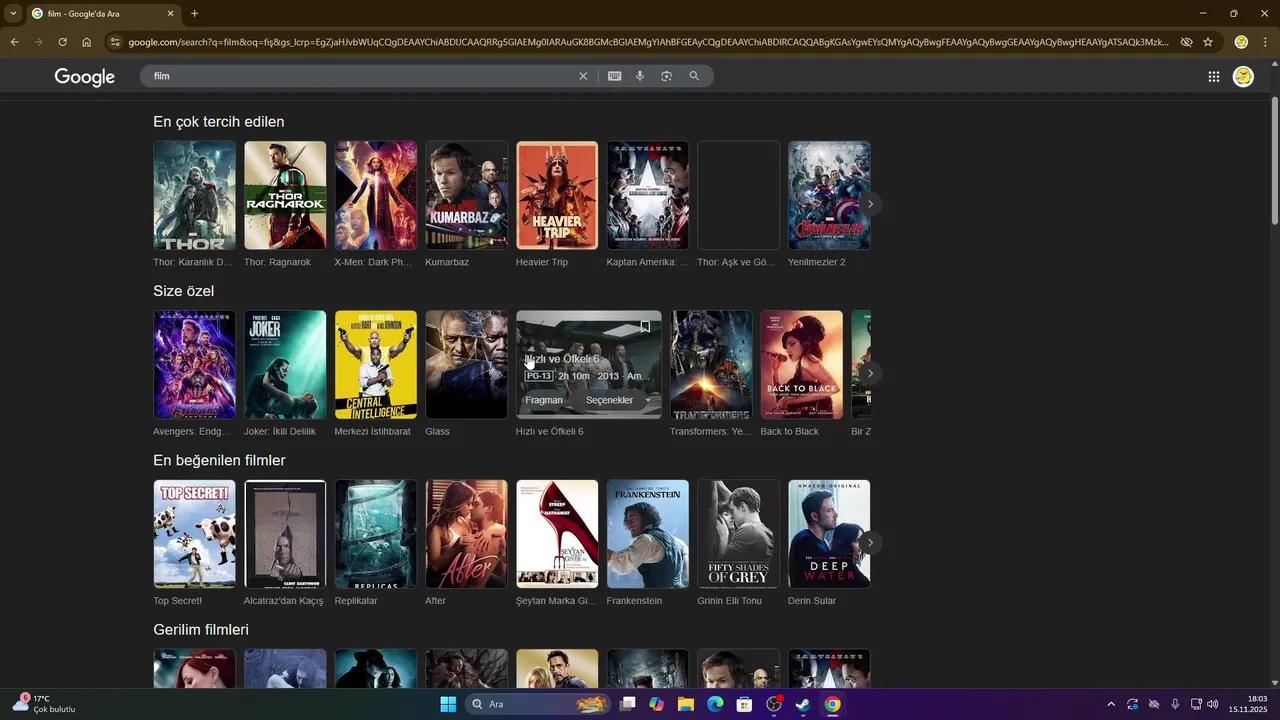Open Alcatraz'dan Kaçış poster
The width and height of the screenshot is (1280, 720).
pyautogui.click(x=285, y=534)
